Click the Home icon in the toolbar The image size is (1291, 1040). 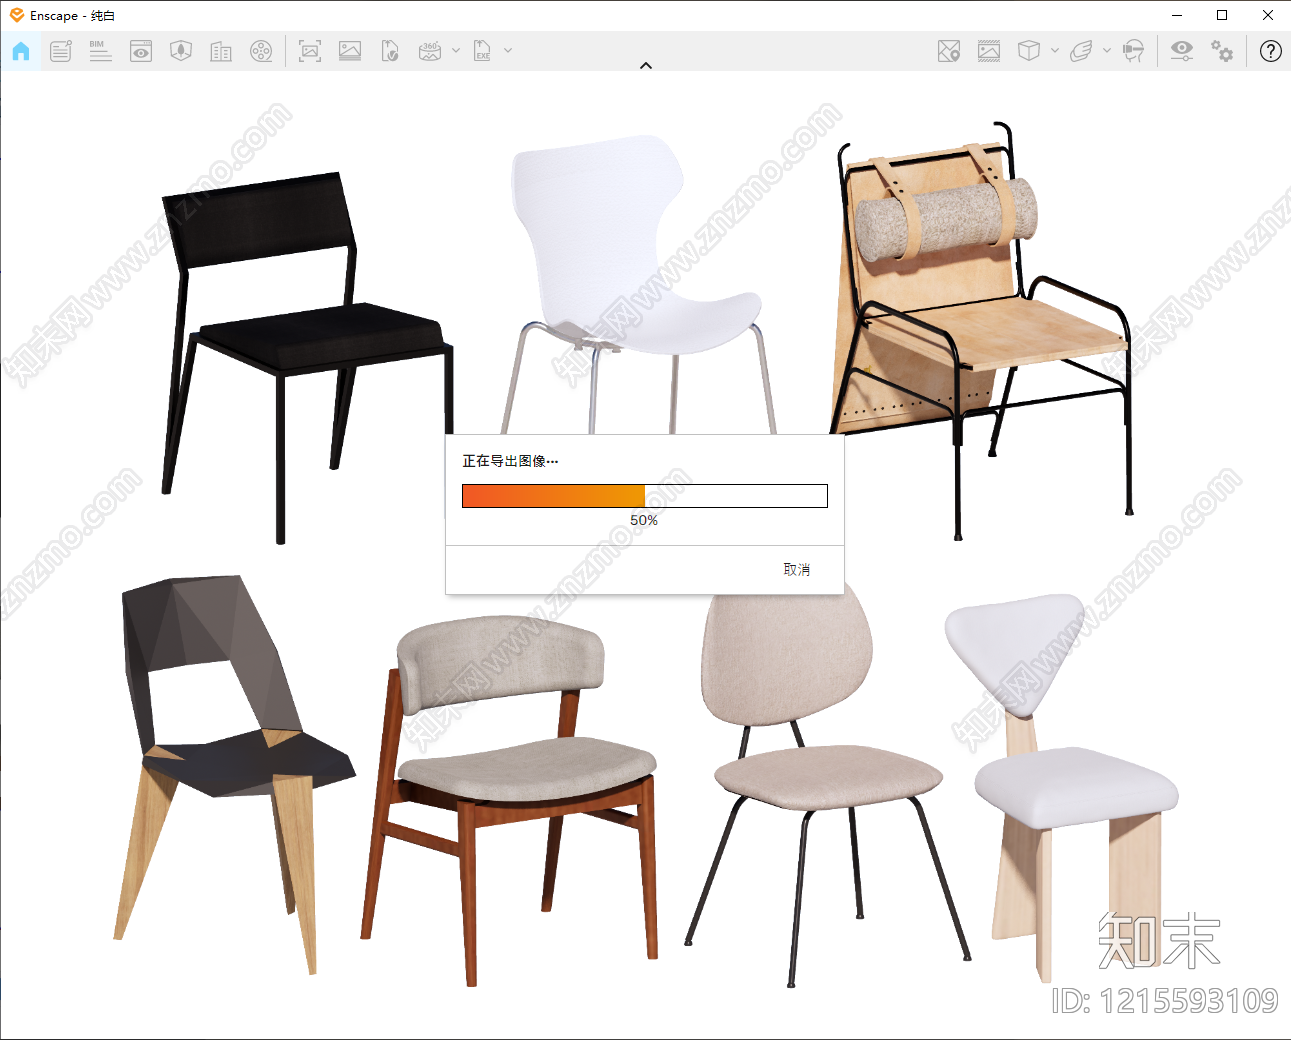click(21, 51)
